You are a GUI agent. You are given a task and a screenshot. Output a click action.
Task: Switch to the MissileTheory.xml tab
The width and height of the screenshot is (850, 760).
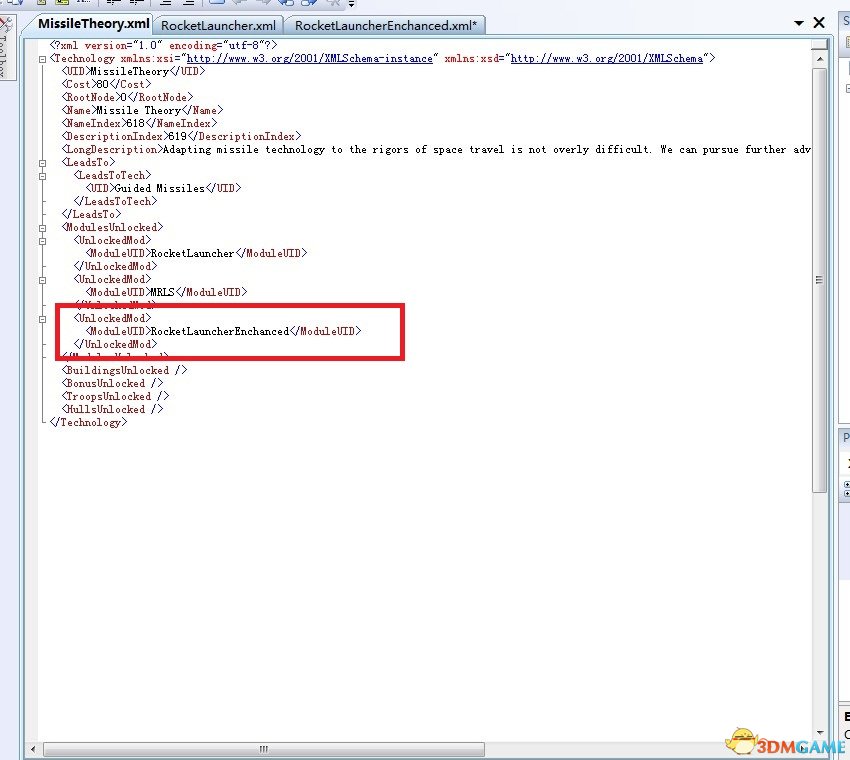pyautogui.click(x=93, y=24)
